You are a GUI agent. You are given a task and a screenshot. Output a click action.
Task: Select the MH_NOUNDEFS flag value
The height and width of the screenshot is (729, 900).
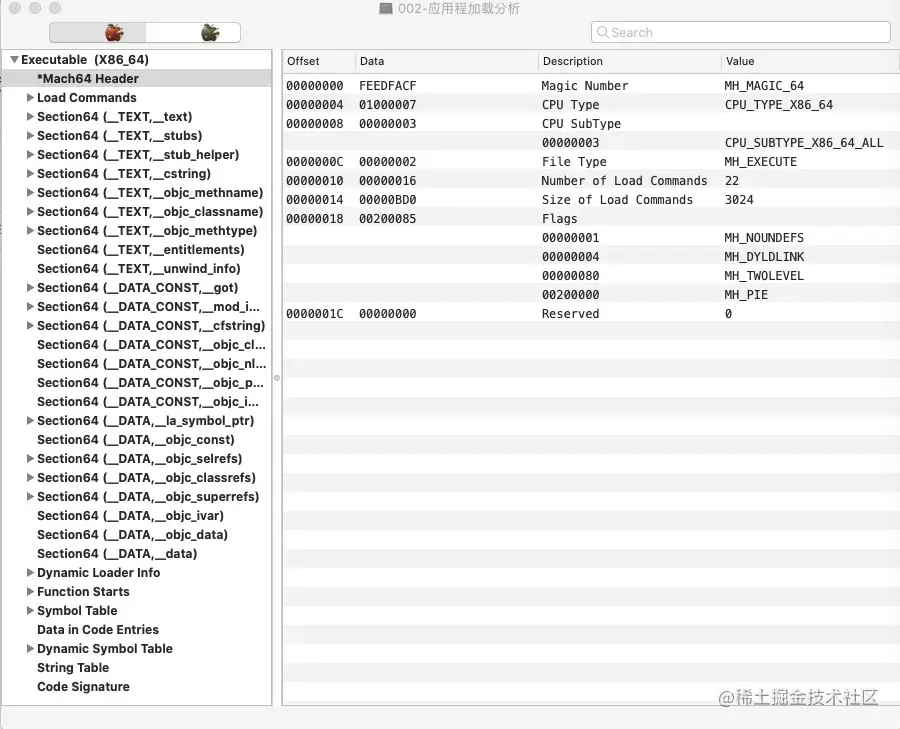click(x=764, y=238)
